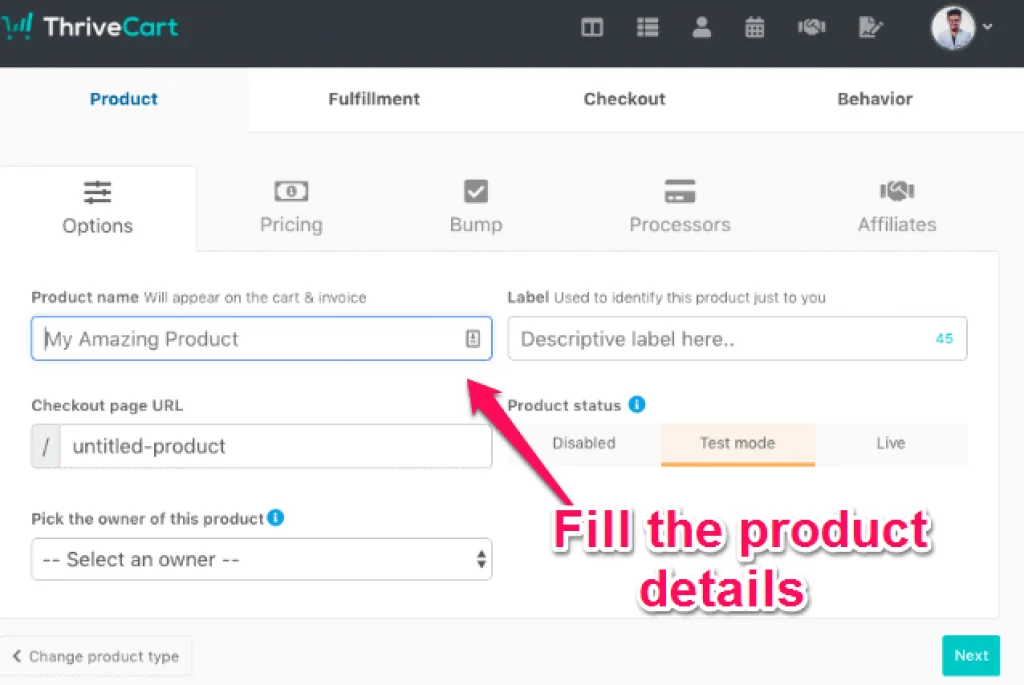This screenshot has height=685, width=1024.
Task: Set product status to Live
Action: (x=890, y=444)
